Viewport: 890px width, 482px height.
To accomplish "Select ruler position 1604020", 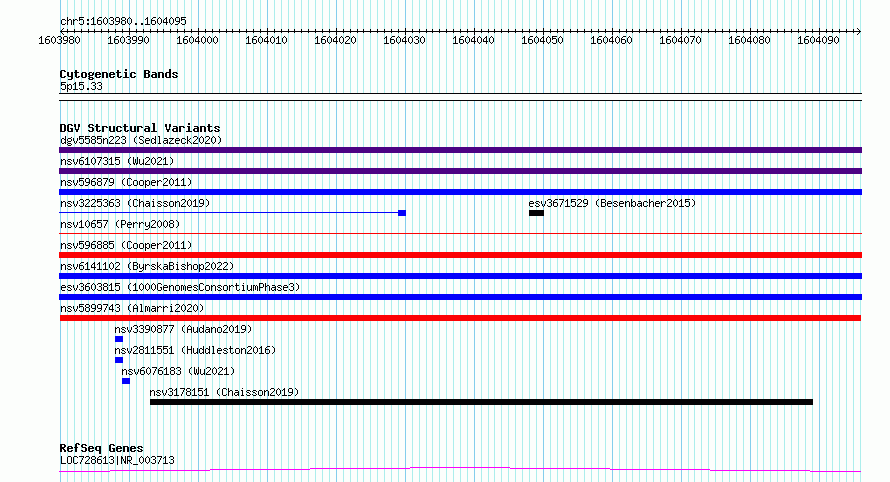I will (335, 40).
